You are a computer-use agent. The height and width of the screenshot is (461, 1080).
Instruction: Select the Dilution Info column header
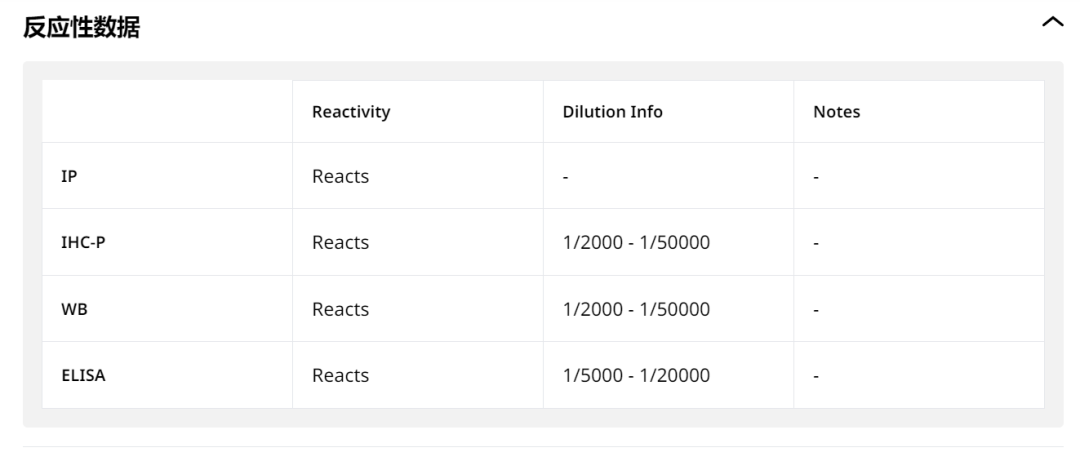point(613,112)
